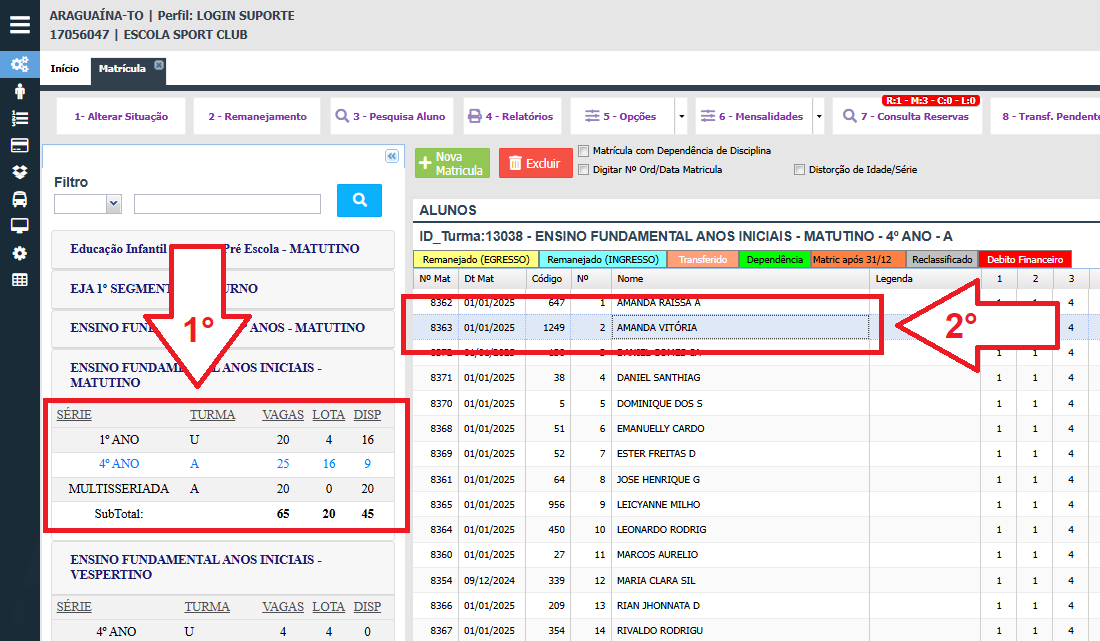Image resolution: width=1100 pixels, height=641 pixels.
Task: Open the checklist sidebar icon
Action: tap(20, 119)
